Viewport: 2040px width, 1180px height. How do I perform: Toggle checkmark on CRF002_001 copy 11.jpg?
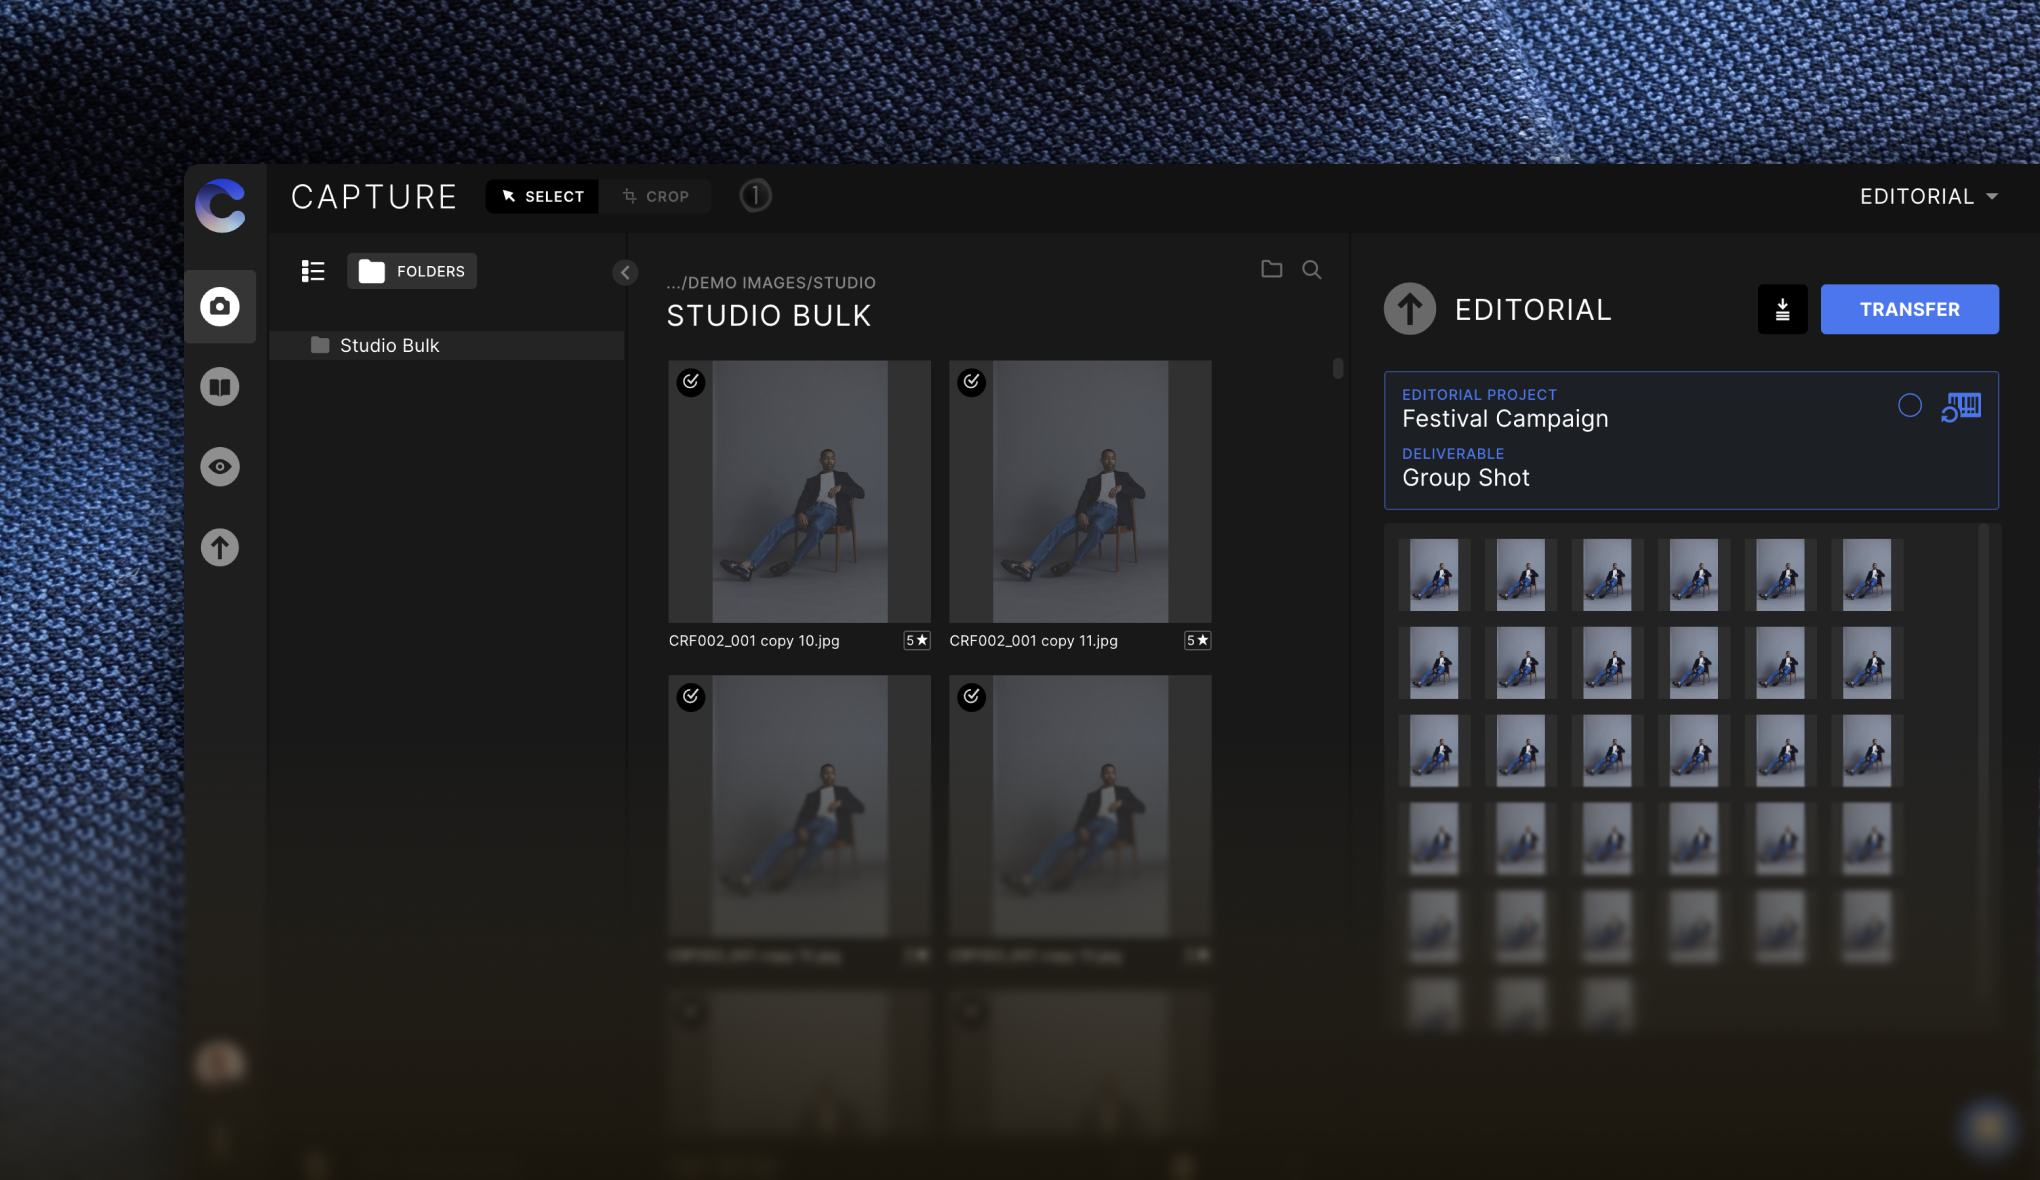tap(971, 382)
